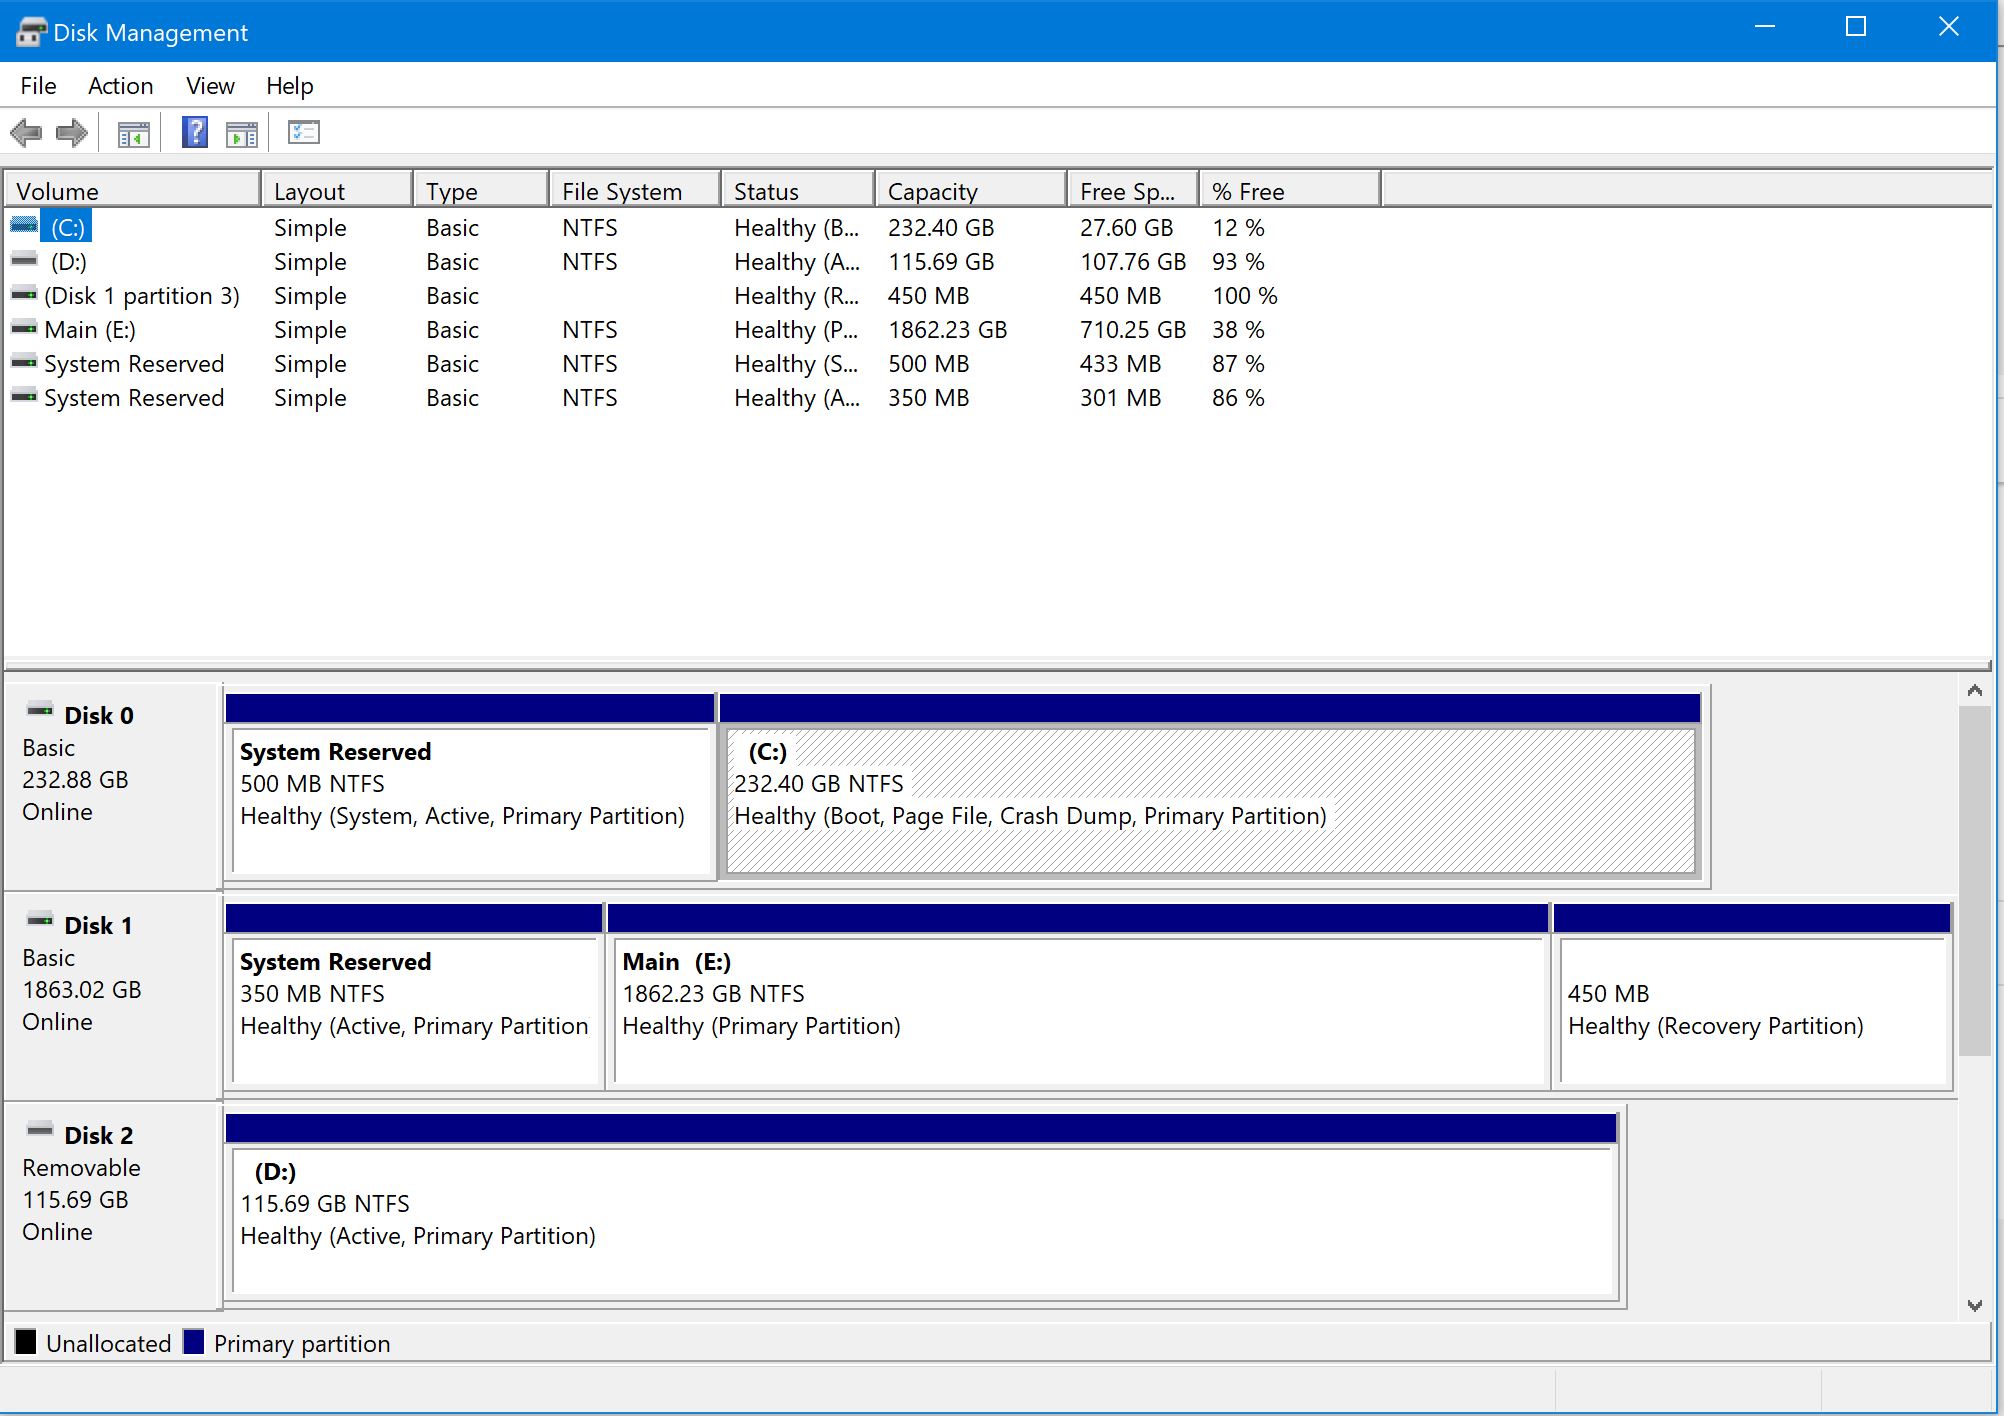Click the 500 MB System Reserved drive icon
Viewport: 2004px width, 1416px height.
coord(24,362)
